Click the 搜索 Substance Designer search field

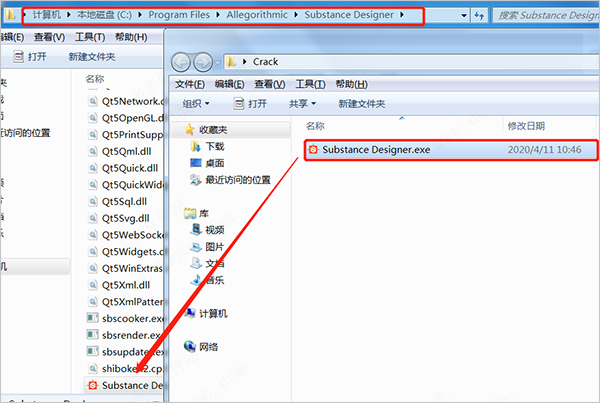[x=546, y=15]
